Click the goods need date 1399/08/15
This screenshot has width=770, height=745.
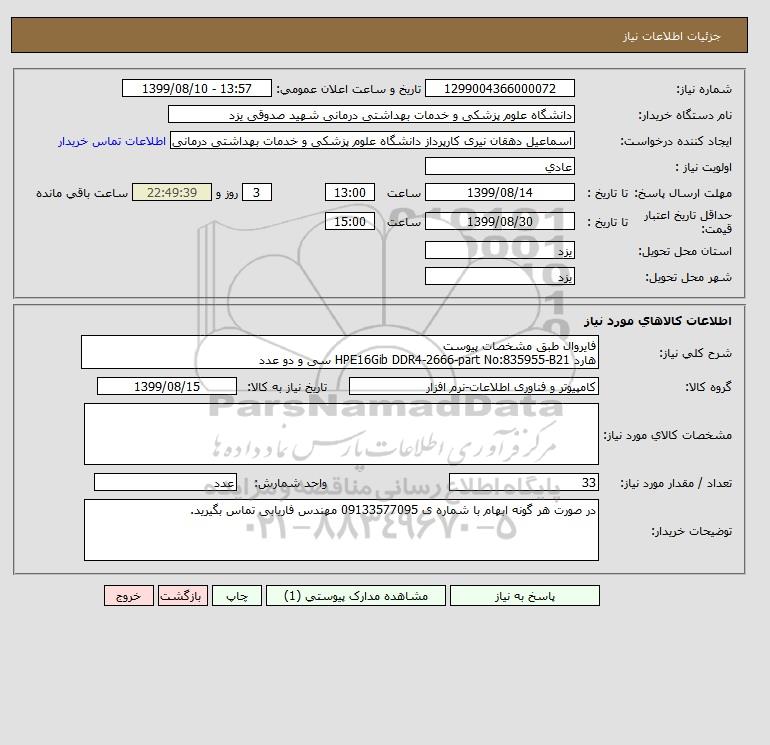click(167, 386)
